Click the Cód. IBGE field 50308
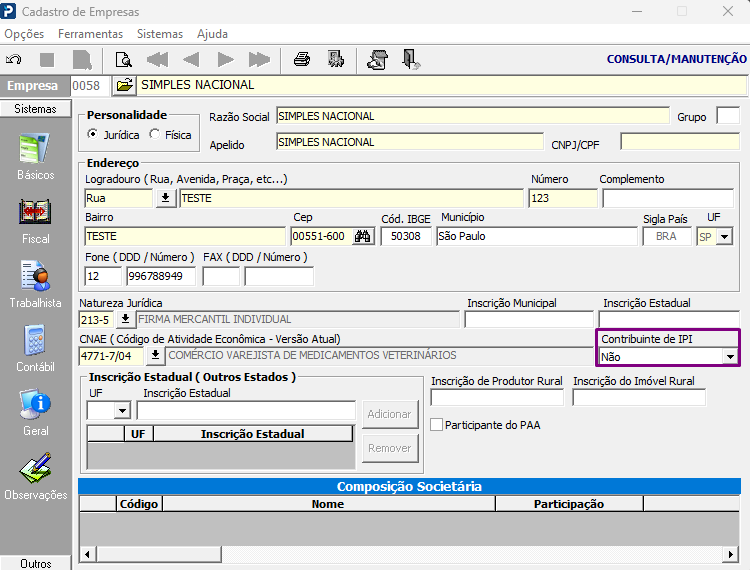Screen dimensions: 750x570 [406, 236]
